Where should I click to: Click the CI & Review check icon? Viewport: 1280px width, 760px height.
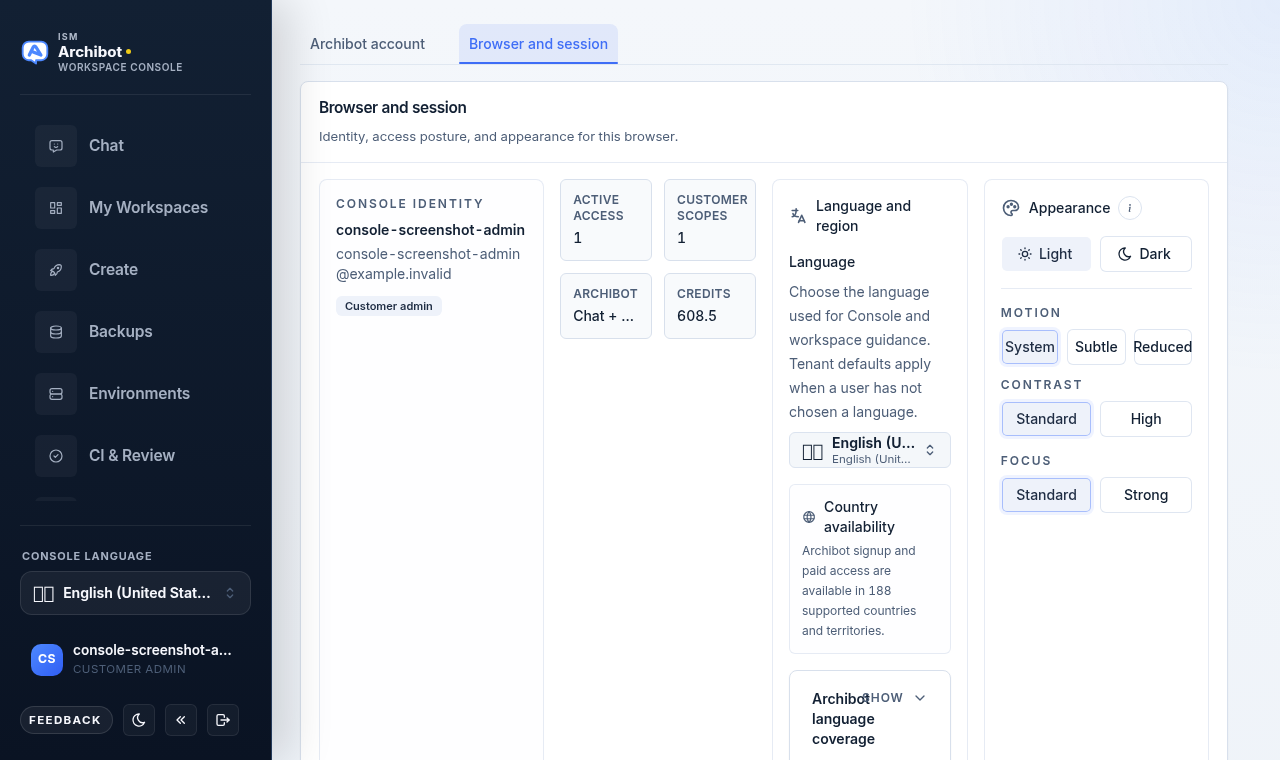pos(56,456)
